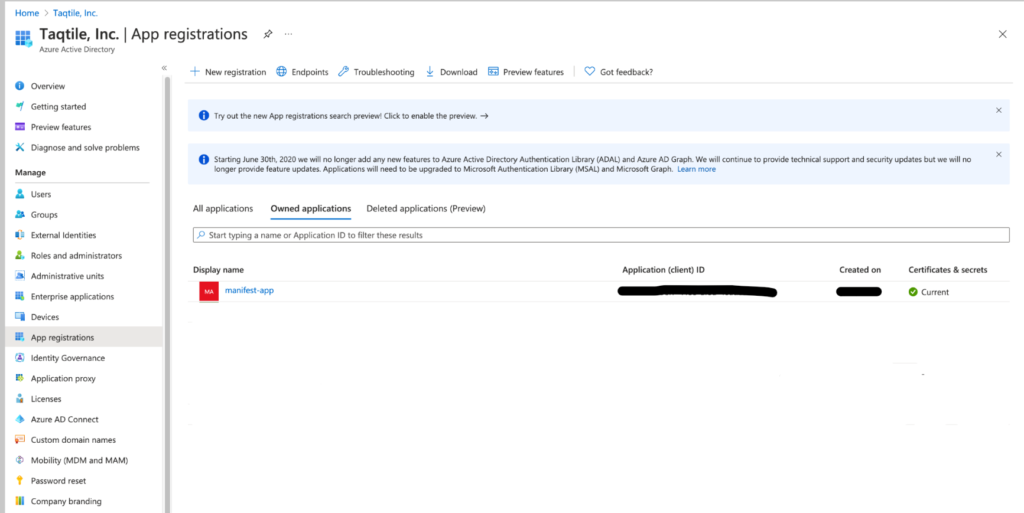Screen dimensions: 1024x513
Task: Click the Overview sidebar icon
Action: [20, 86]
